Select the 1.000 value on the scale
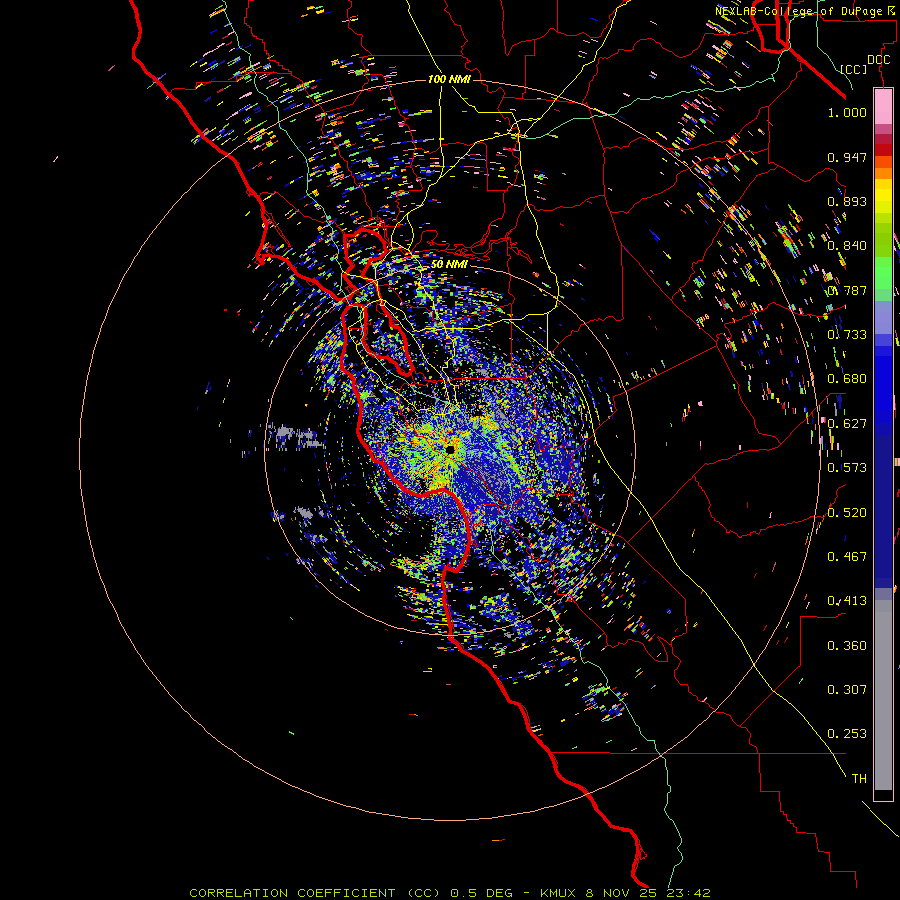Image resolution: width=900 pixels, height=900 pixels. tap(847, 112)
